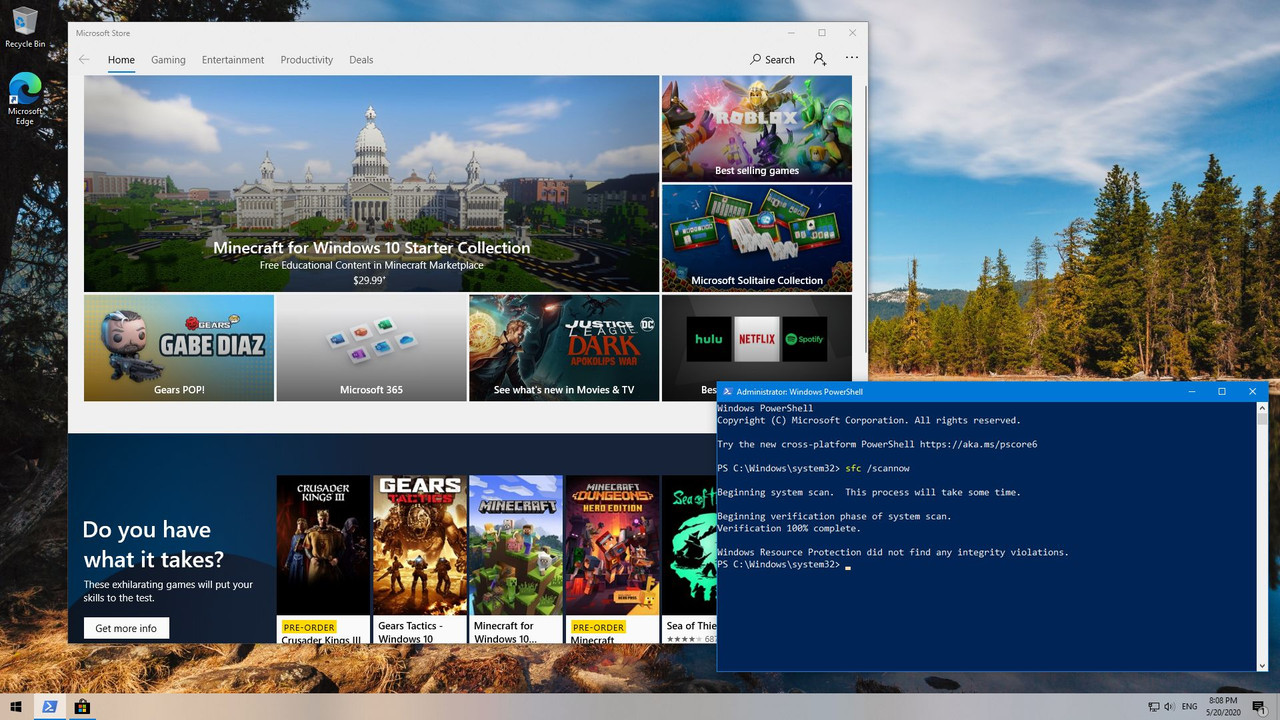Click the PowerShell icon in its title bar
This screenshot has height=720, width=1280.
click(x=727, y=392)
